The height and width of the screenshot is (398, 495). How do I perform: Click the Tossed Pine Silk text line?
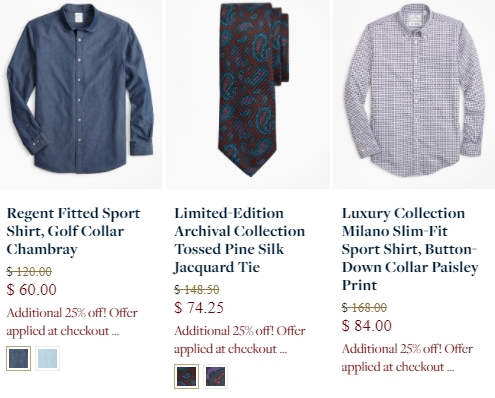(x=229, y=249)
